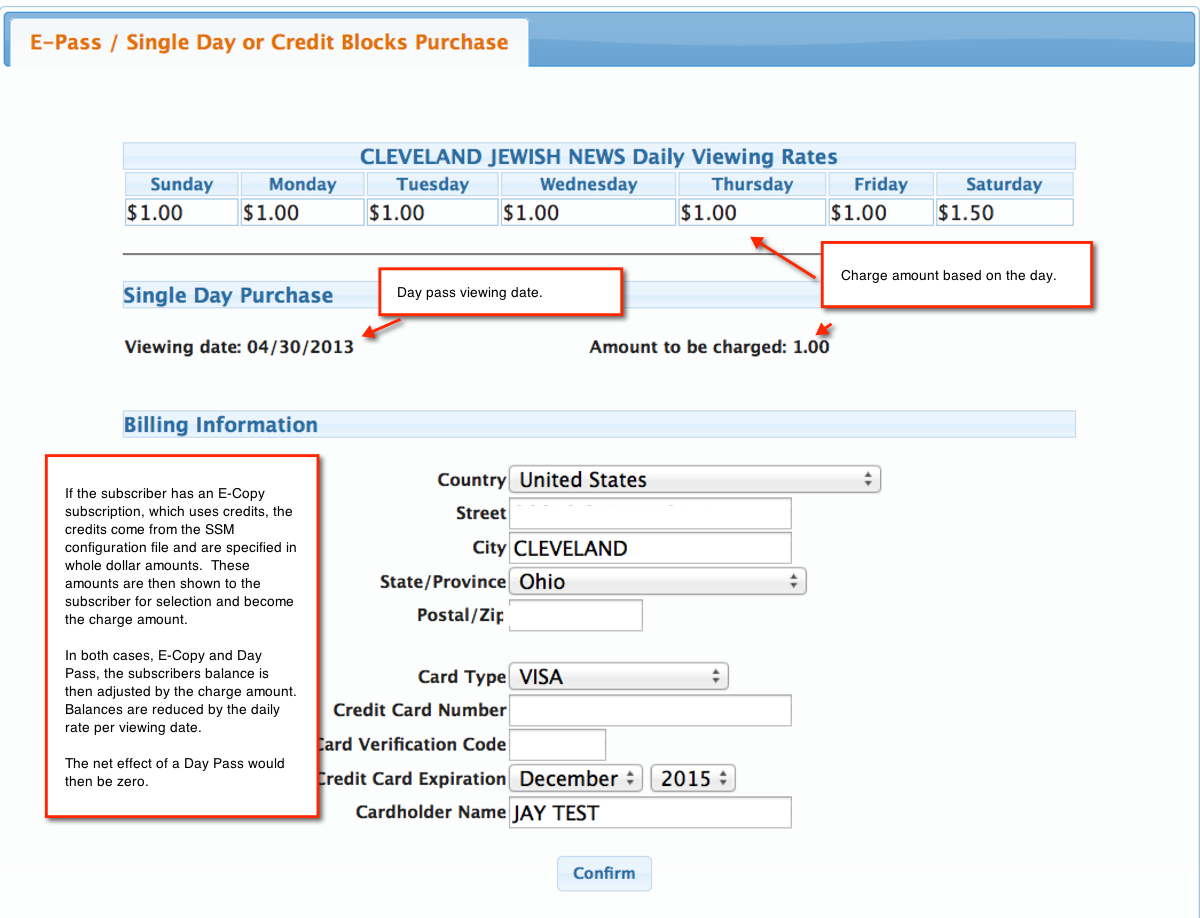Click the Cardholder Name field with JAY TEST
Screen dimensions: 1200x918
click(x=650, y=812)
